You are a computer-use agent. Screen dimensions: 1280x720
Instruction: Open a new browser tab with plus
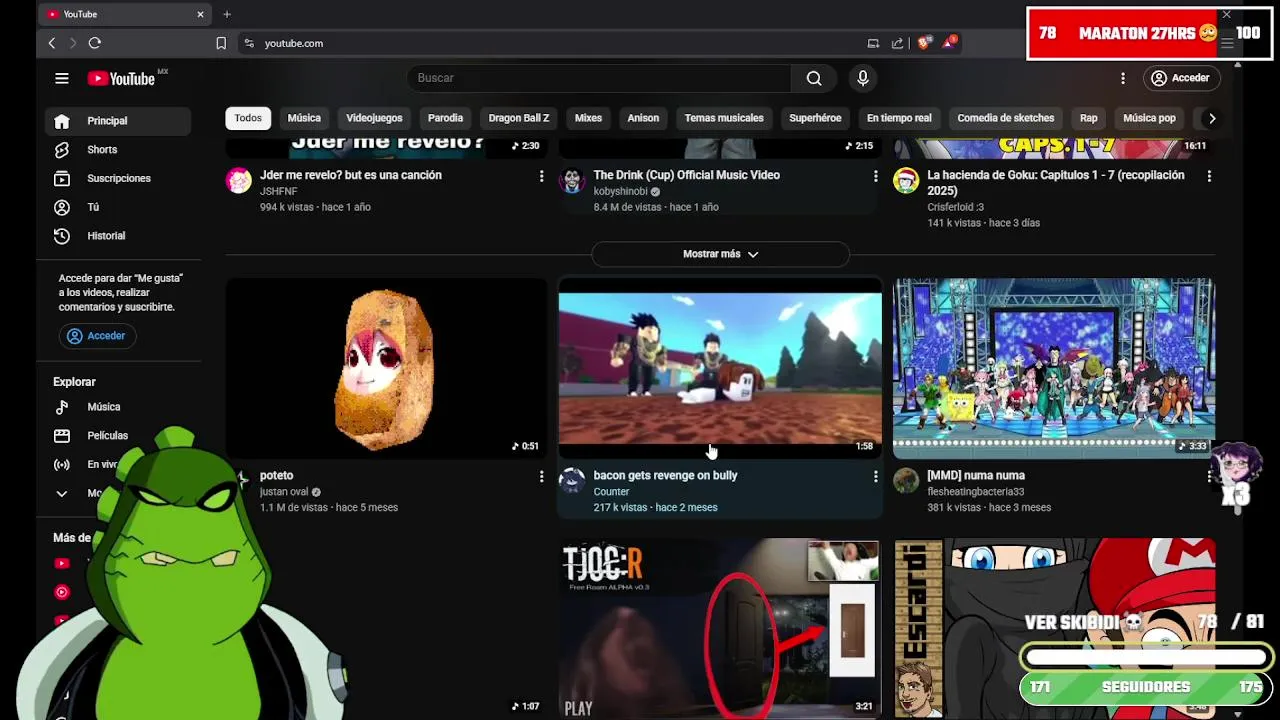(x=227, y=14)
